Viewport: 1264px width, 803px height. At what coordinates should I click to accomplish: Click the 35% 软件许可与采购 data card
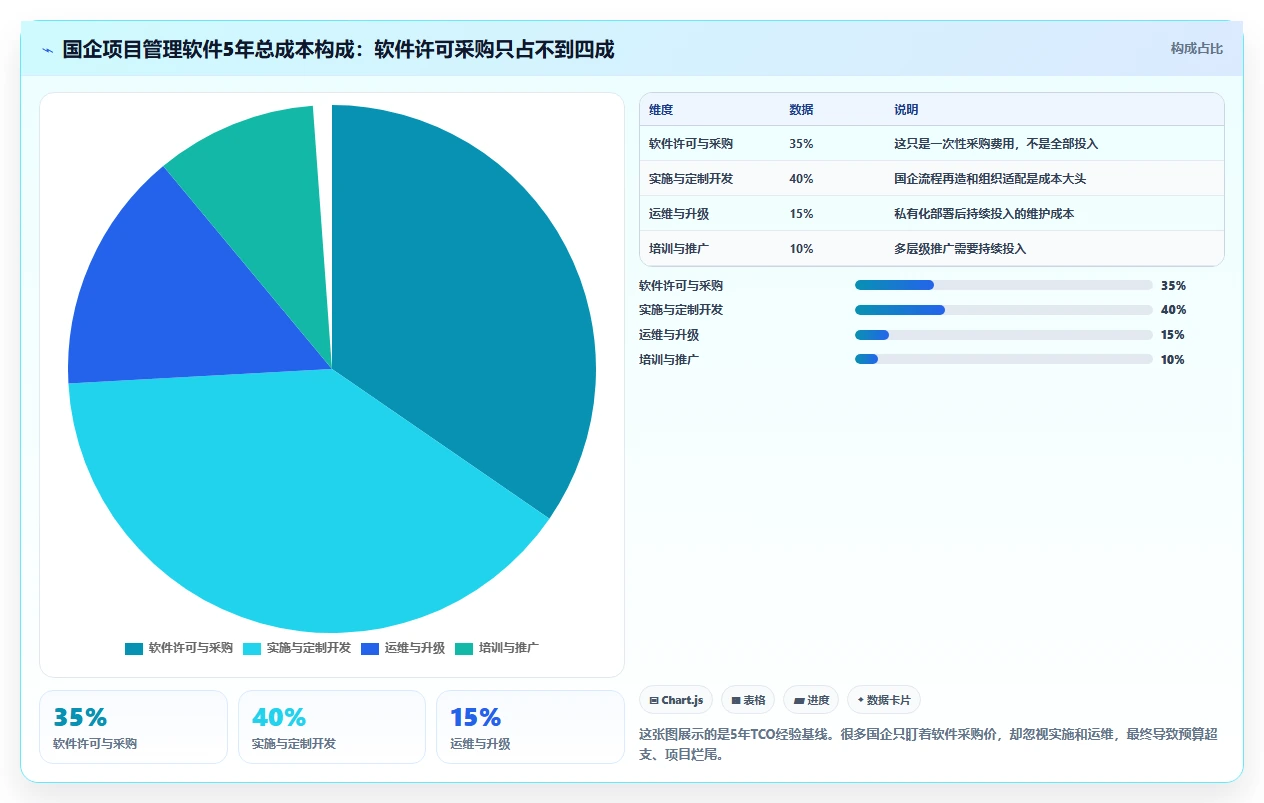coord(133,727)
